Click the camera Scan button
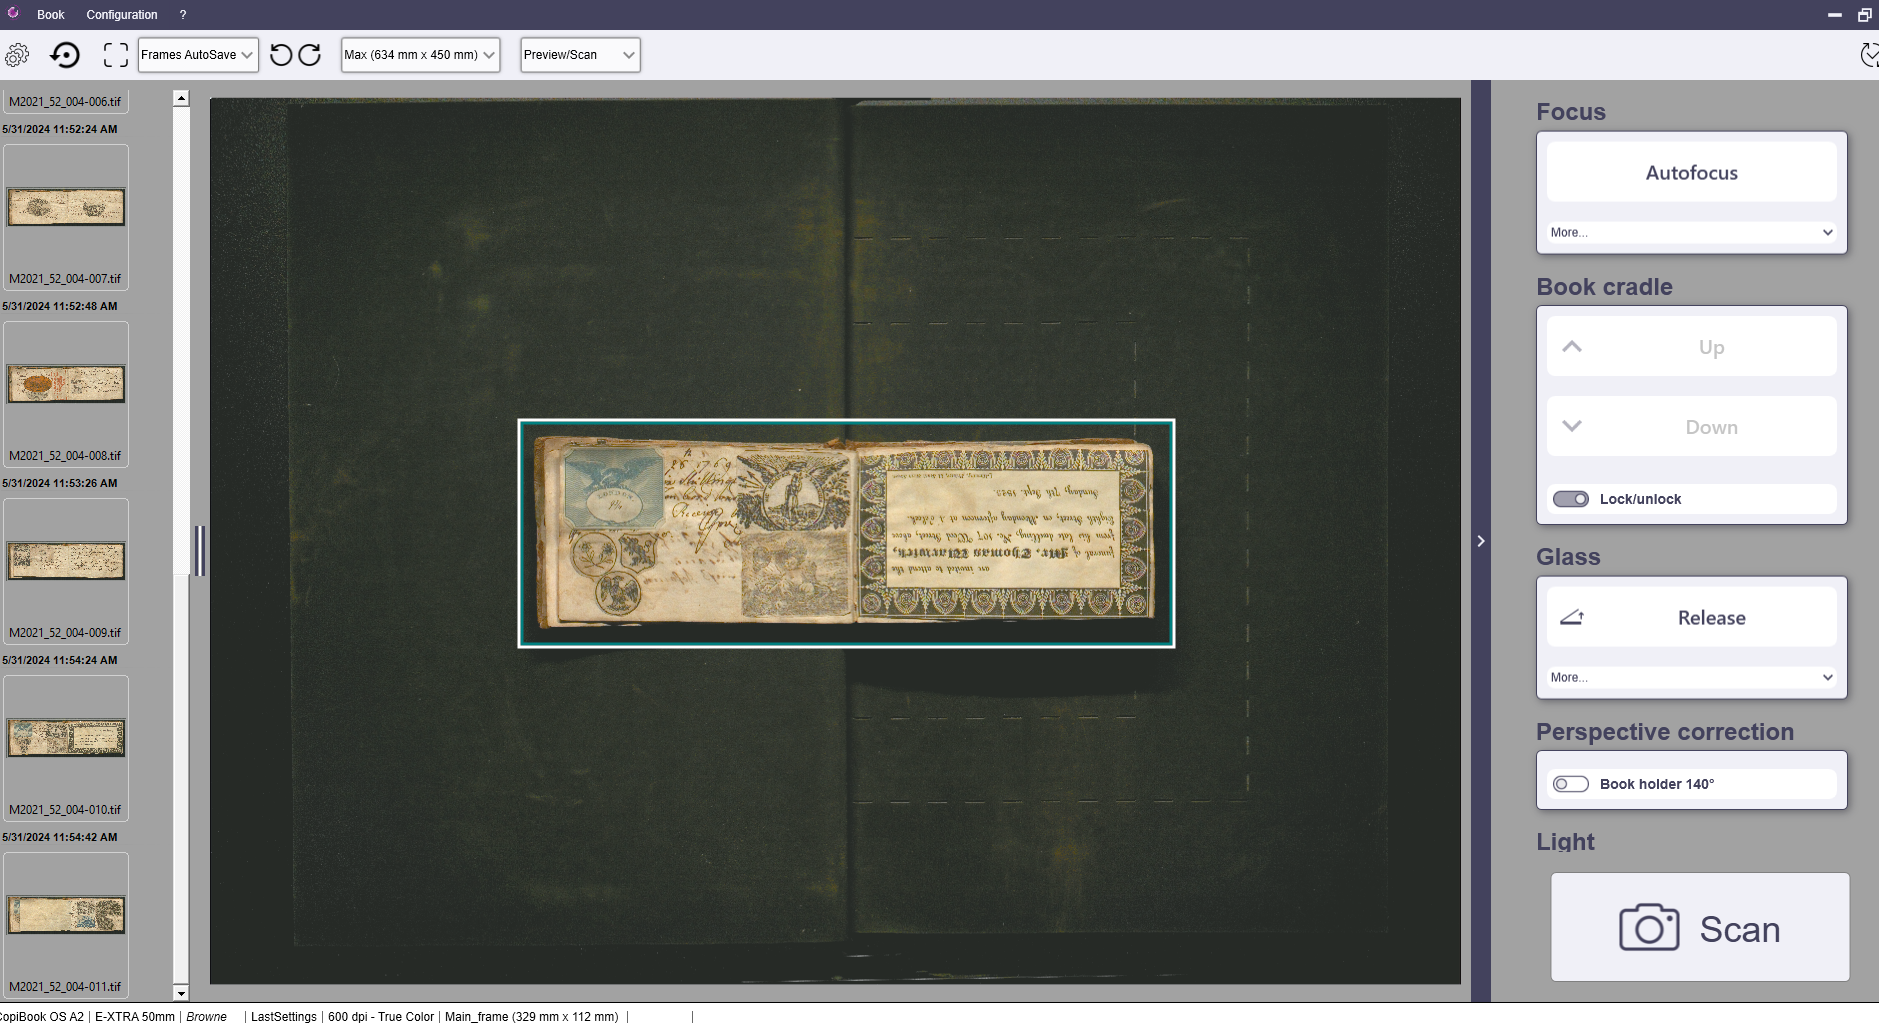1879x1027 pixels. [1699, 927]
